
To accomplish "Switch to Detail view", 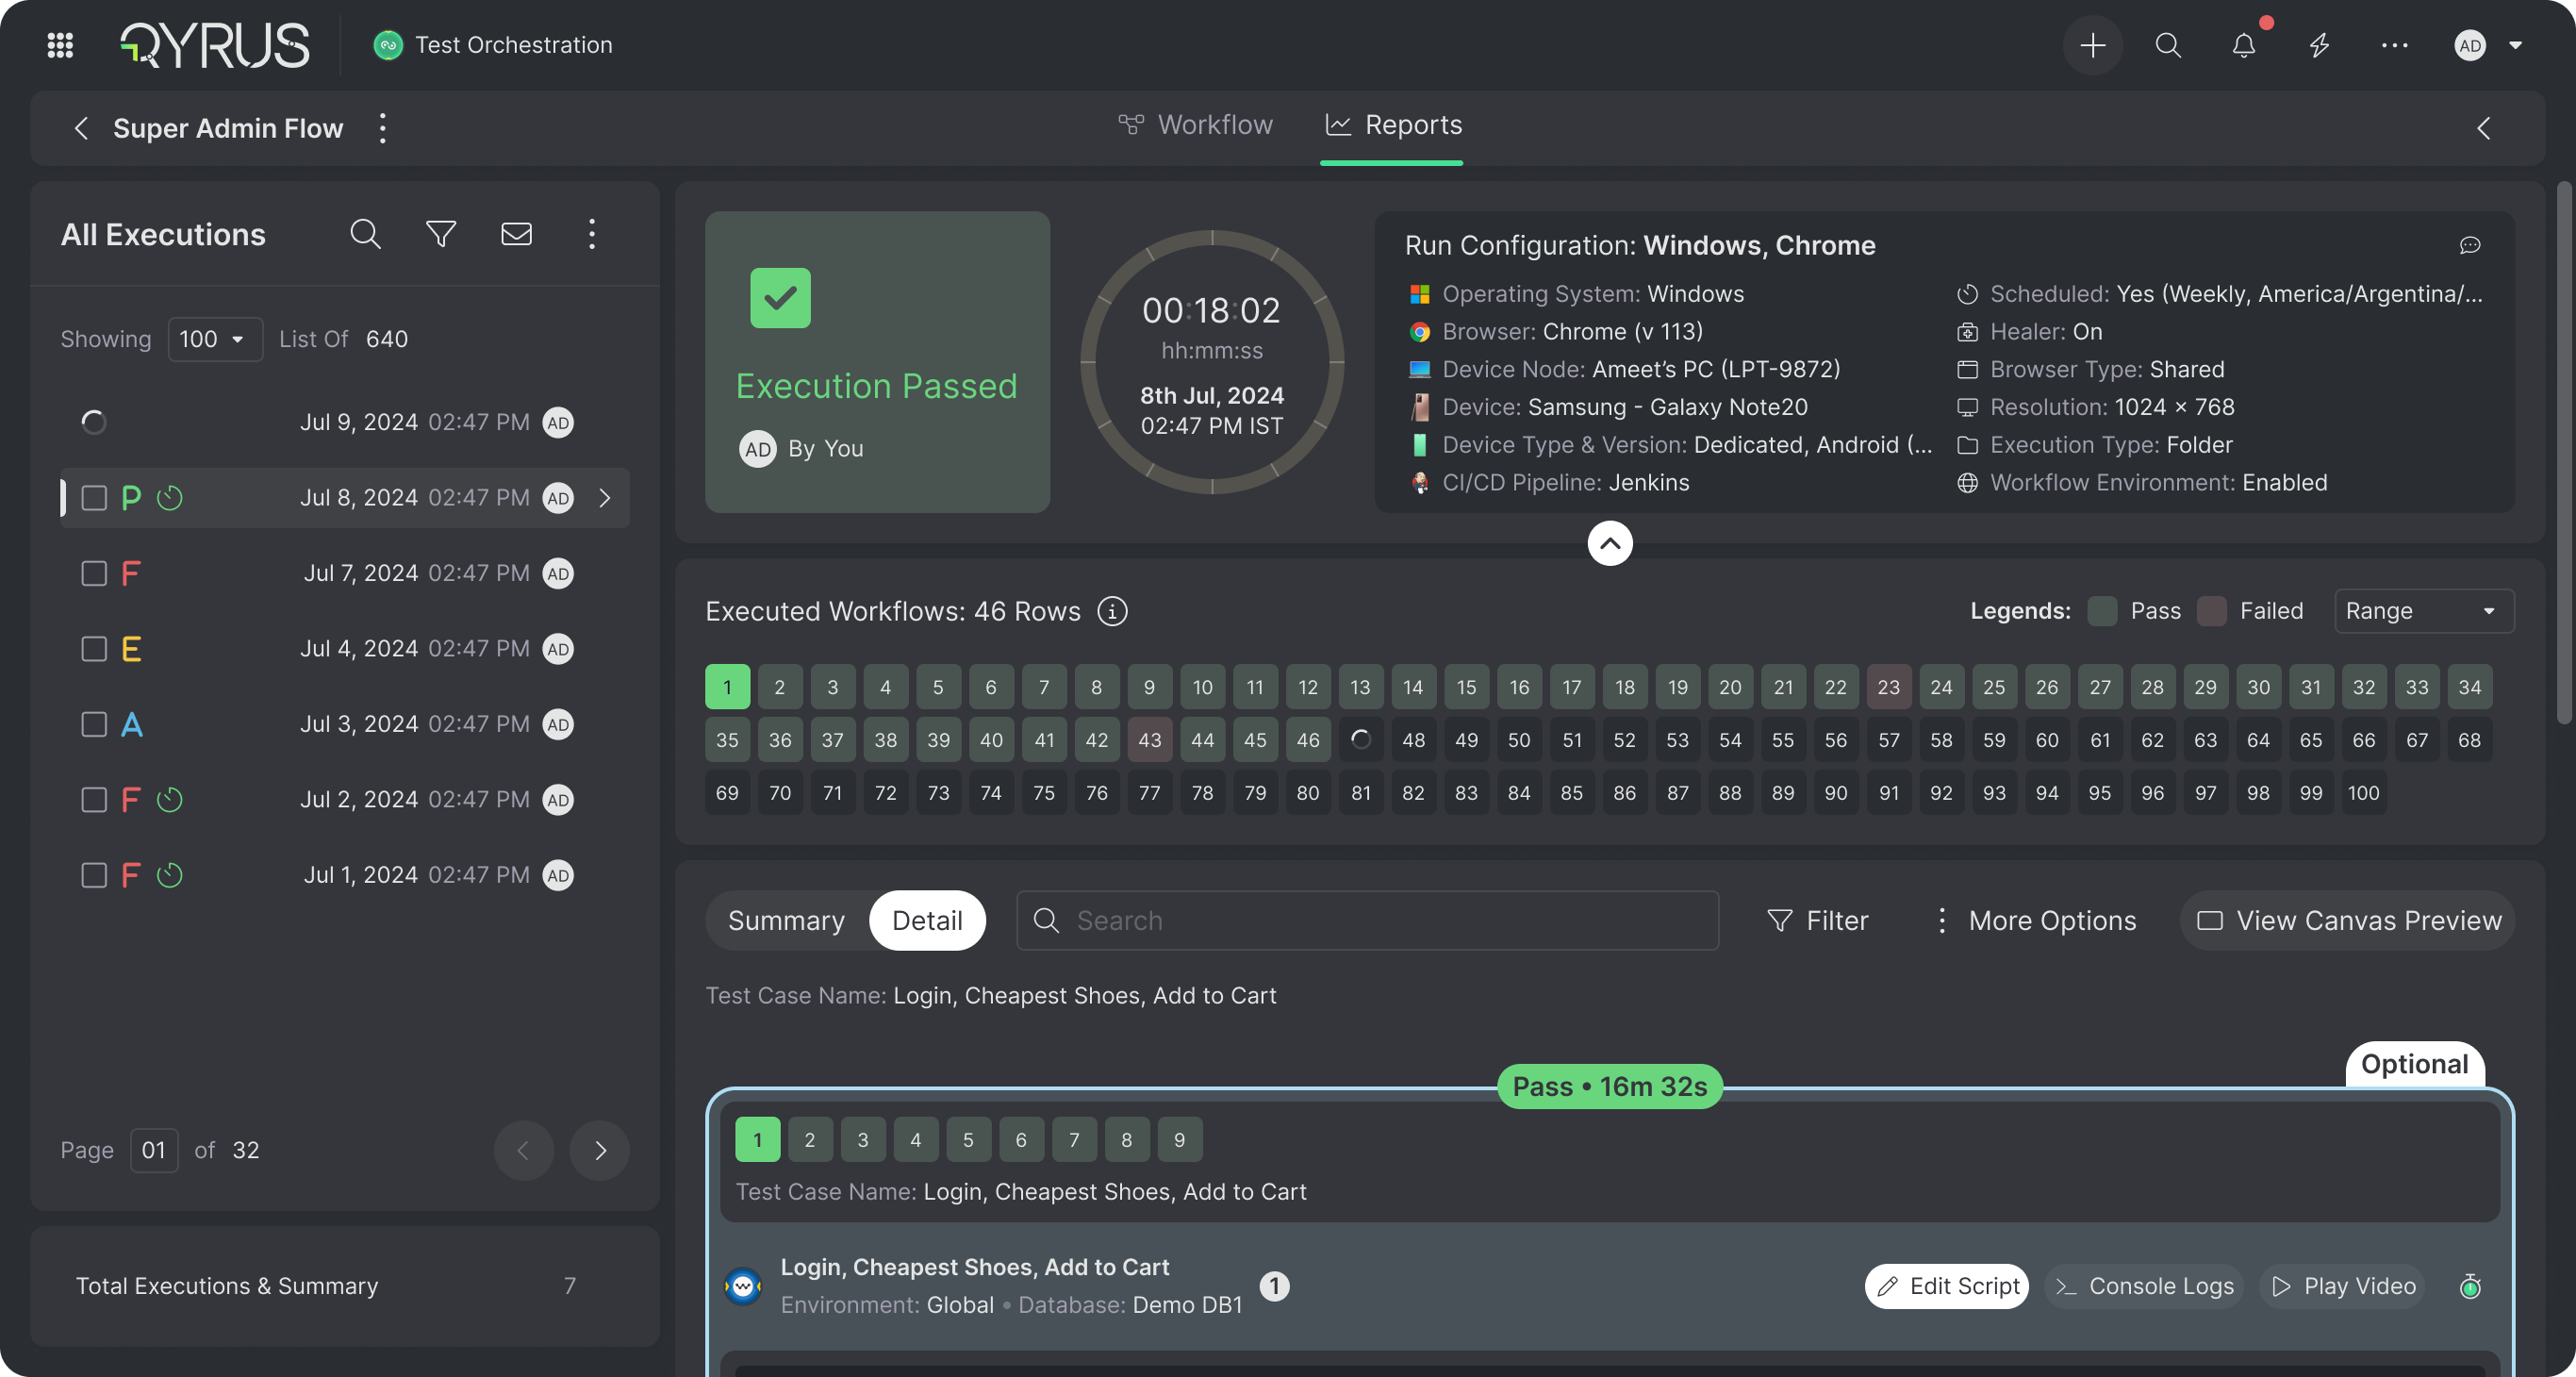I will (x=927, y=921).
